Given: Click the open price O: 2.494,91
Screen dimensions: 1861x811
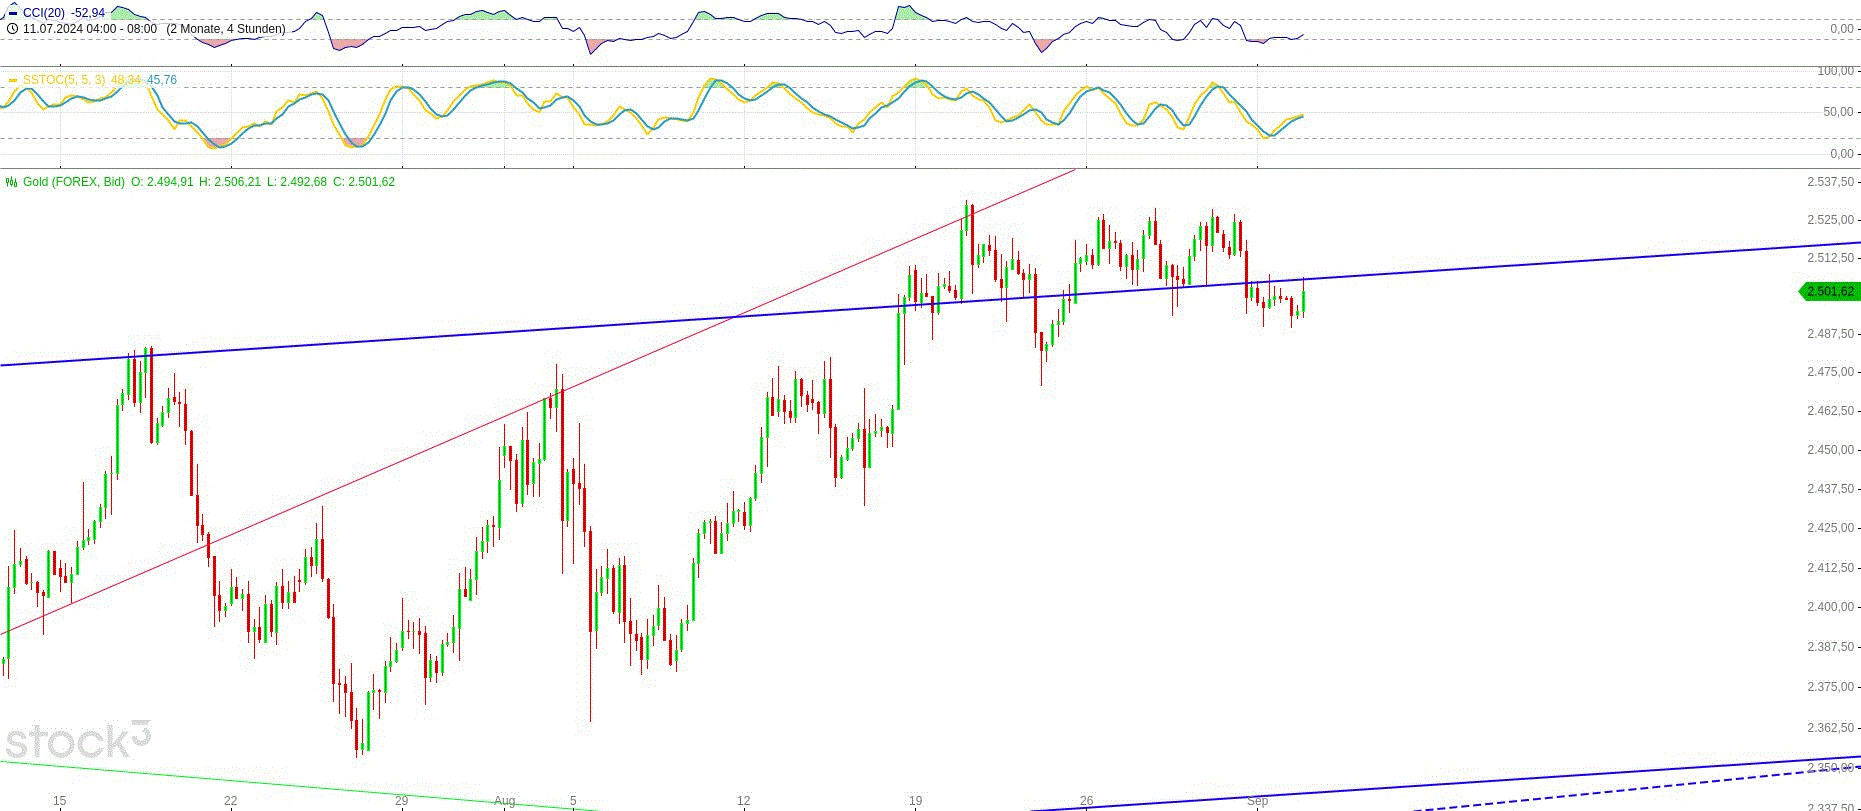Looking at the screenshot, I should (x=162, y=182).
